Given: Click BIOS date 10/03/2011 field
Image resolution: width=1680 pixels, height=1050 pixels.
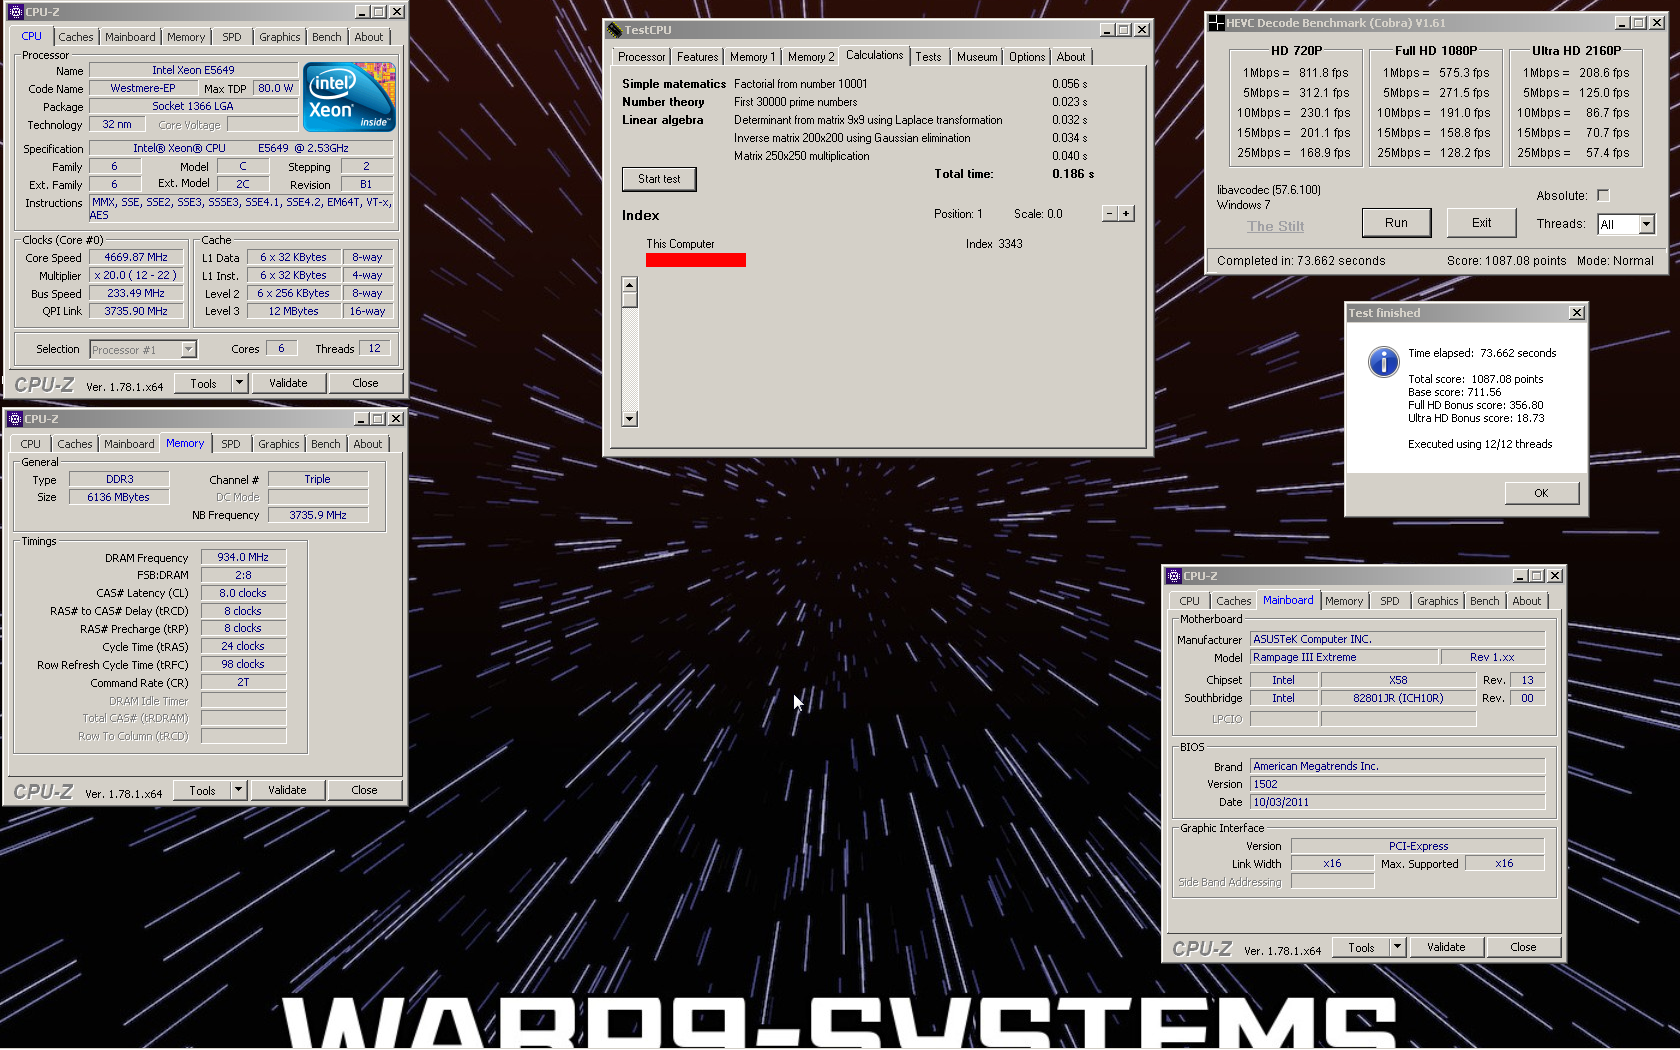Looking at the screenshot, I should point(1397,802).
